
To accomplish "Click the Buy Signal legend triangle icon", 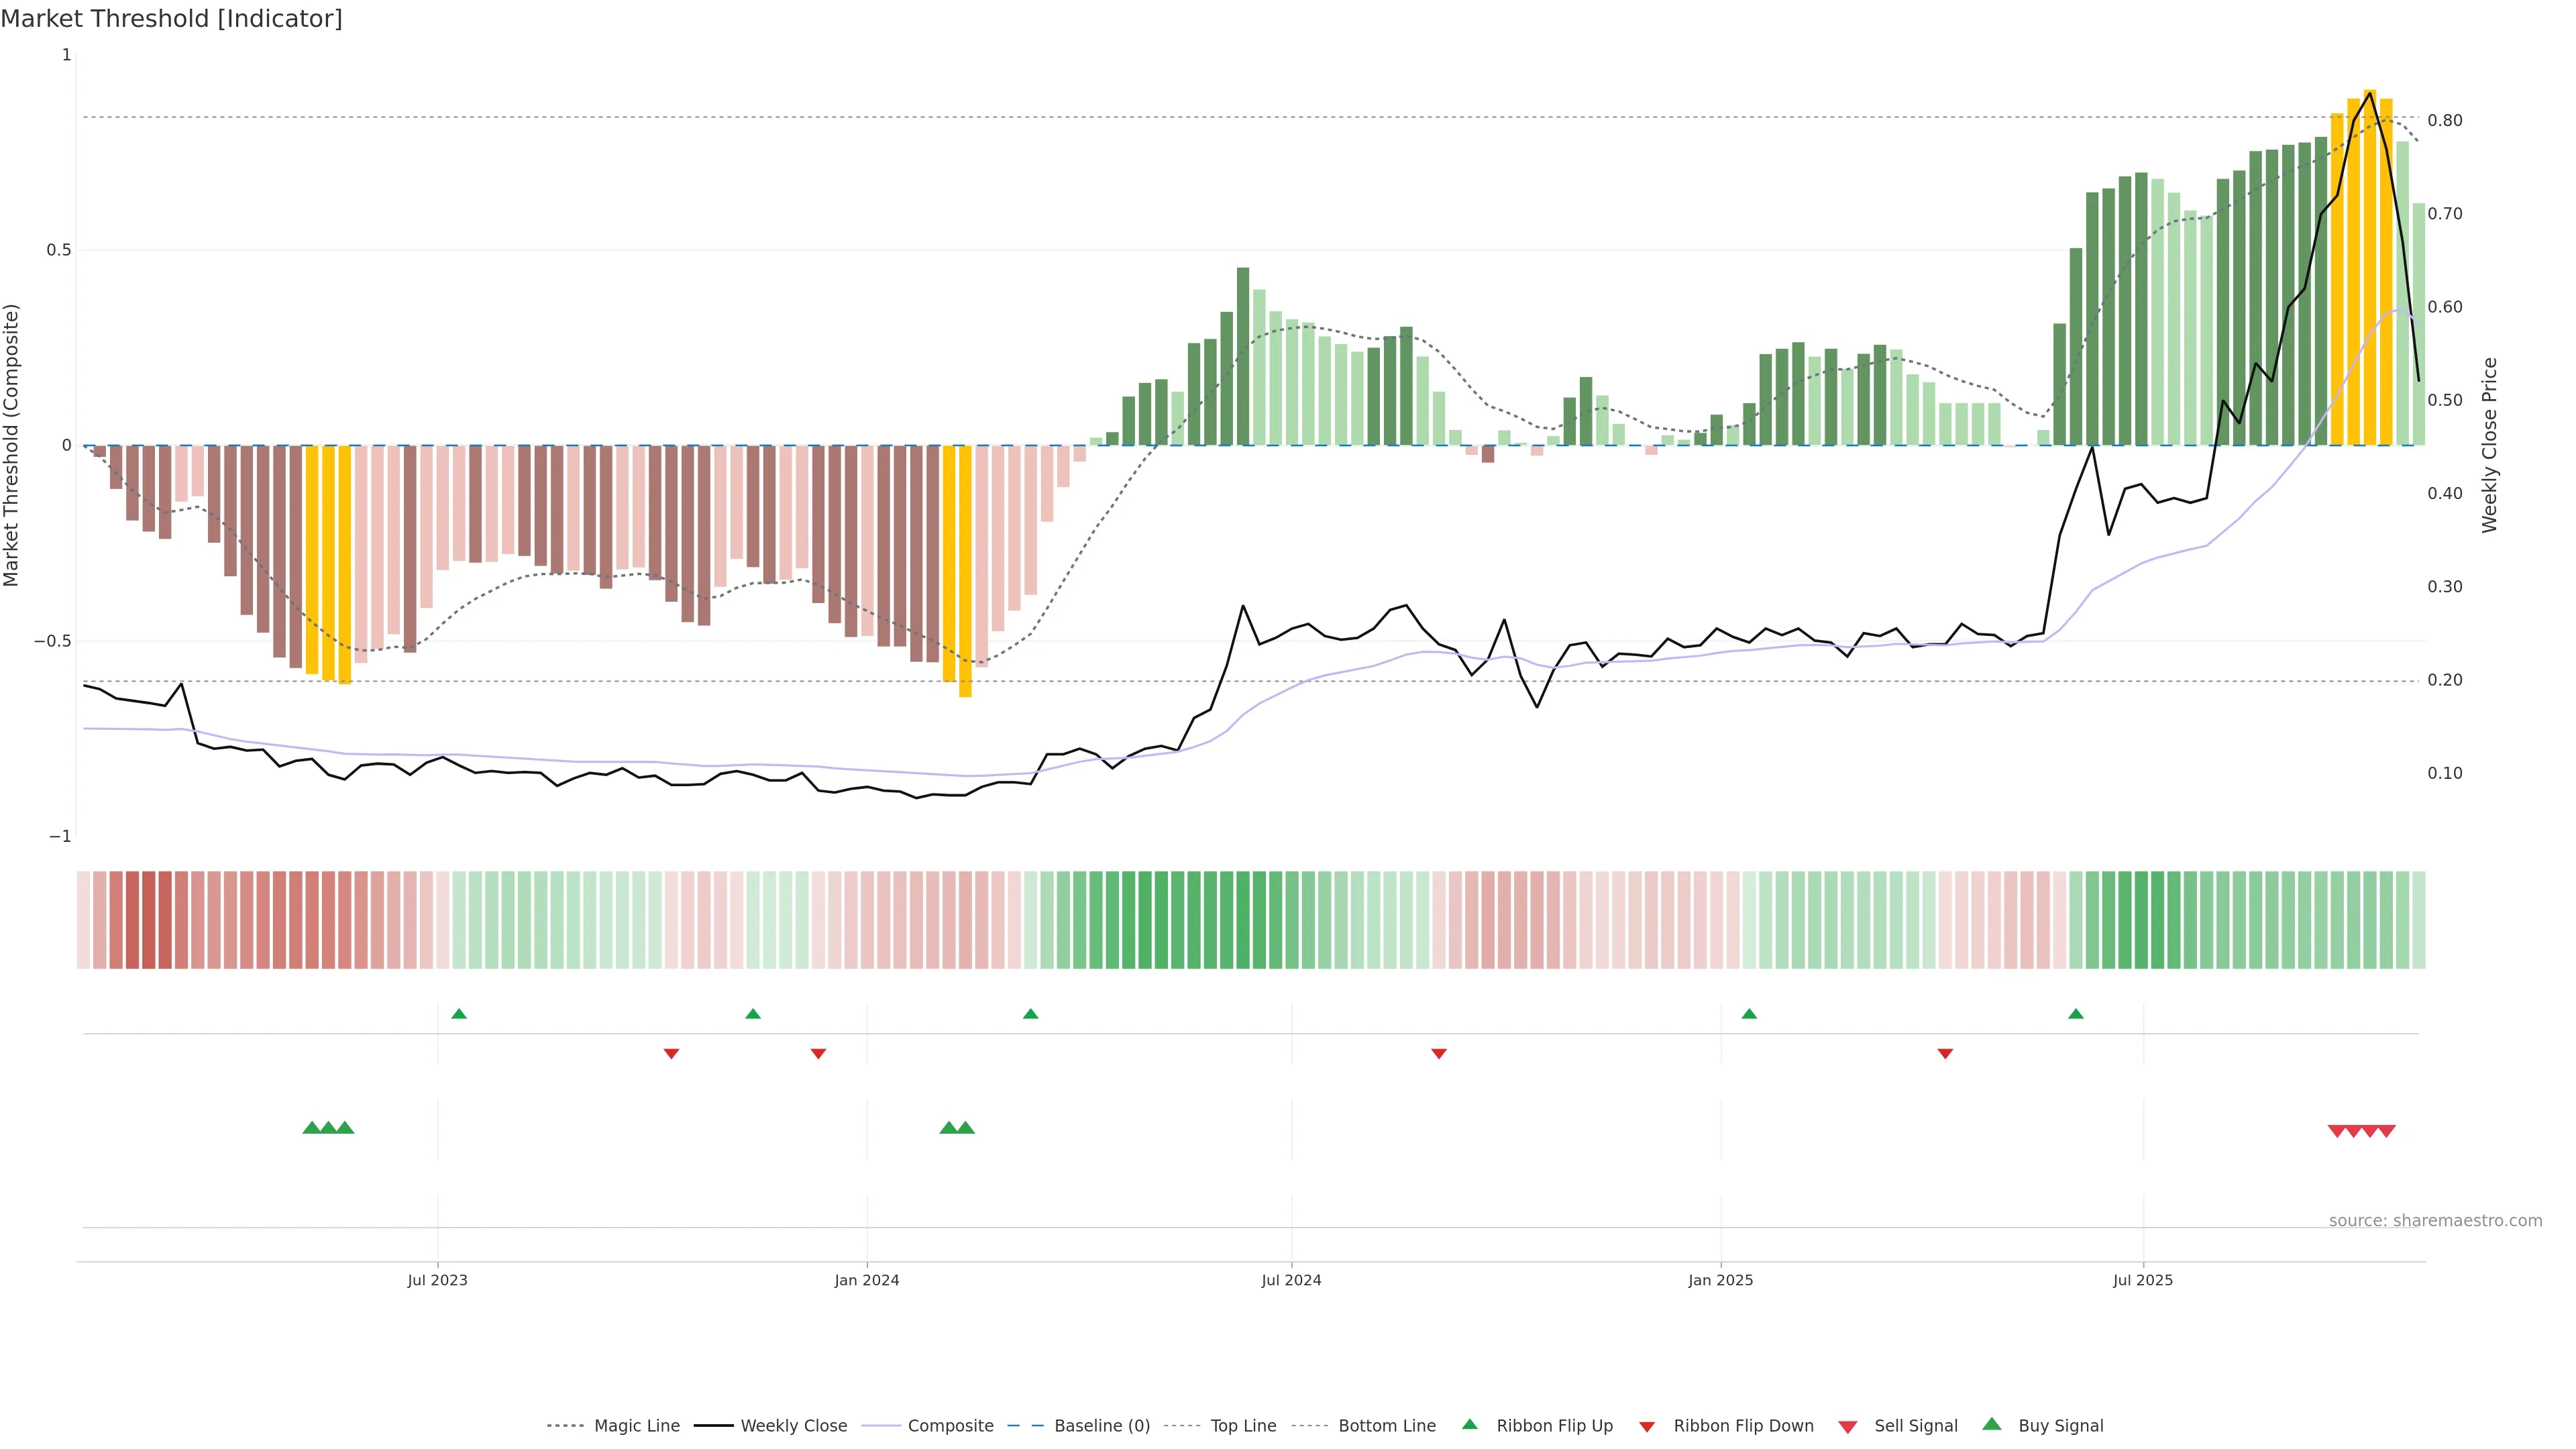I will coord(1992,1424).
